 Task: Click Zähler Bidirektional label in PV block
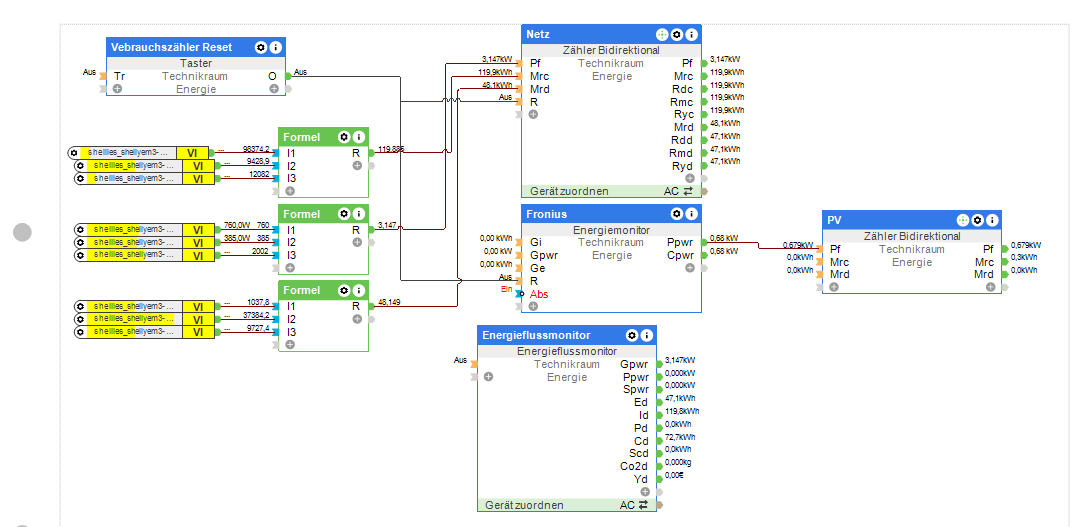912,236
